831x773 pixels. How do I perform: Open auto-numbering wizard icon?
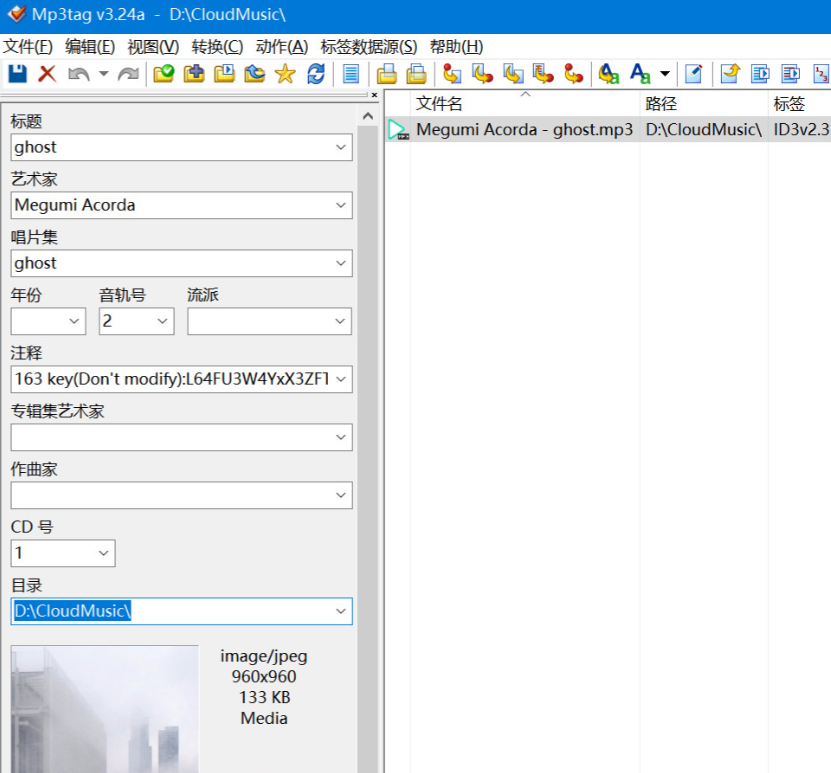821,74
